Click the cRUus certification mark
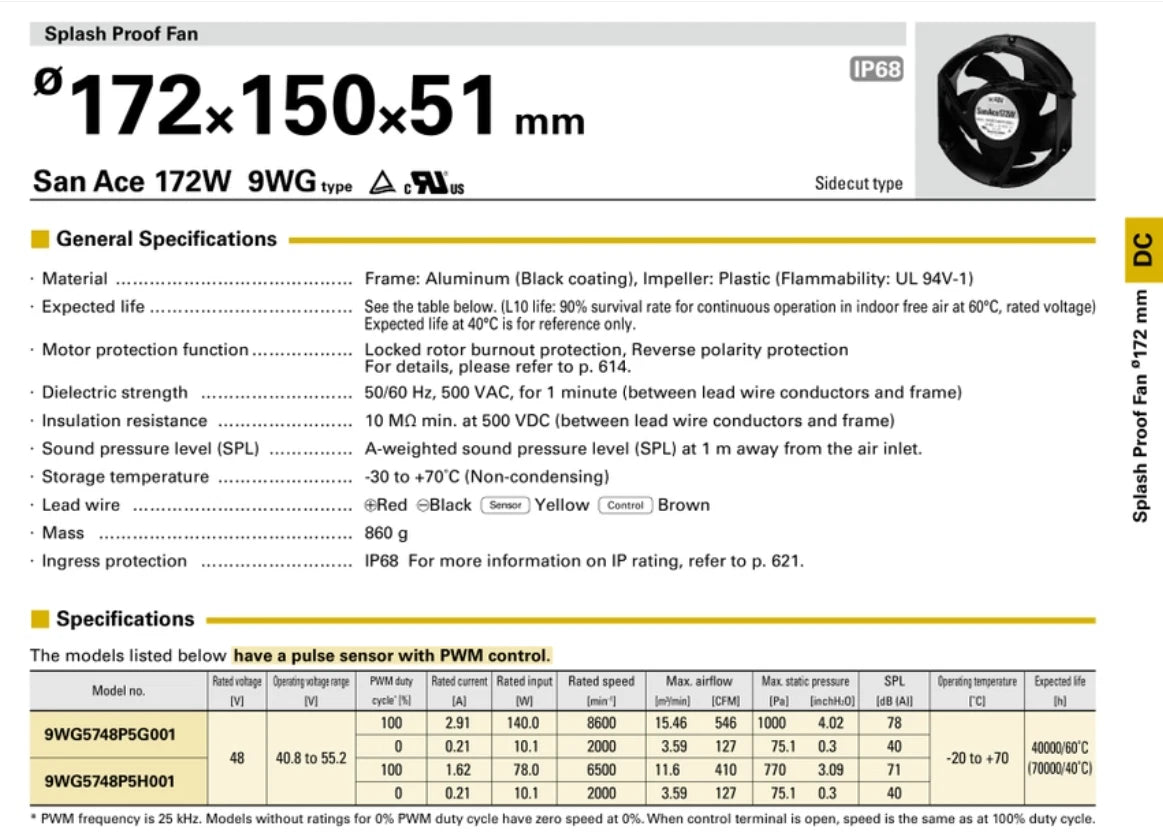 click(434, 184)
